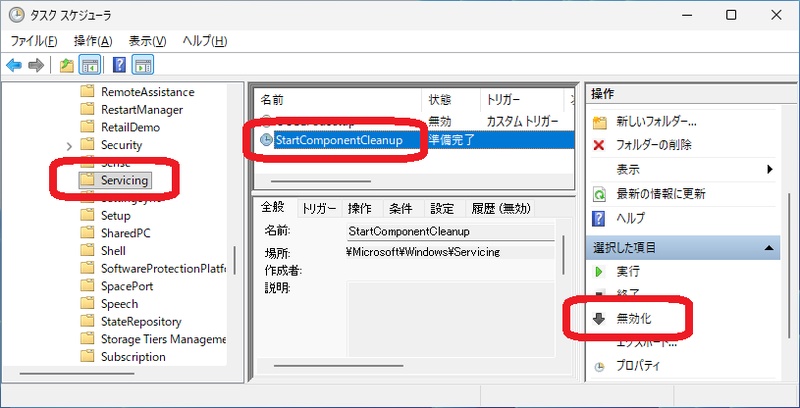800x408 pixels.
Task: Switch to the 操作 tab
Action: tap(360, 208)
